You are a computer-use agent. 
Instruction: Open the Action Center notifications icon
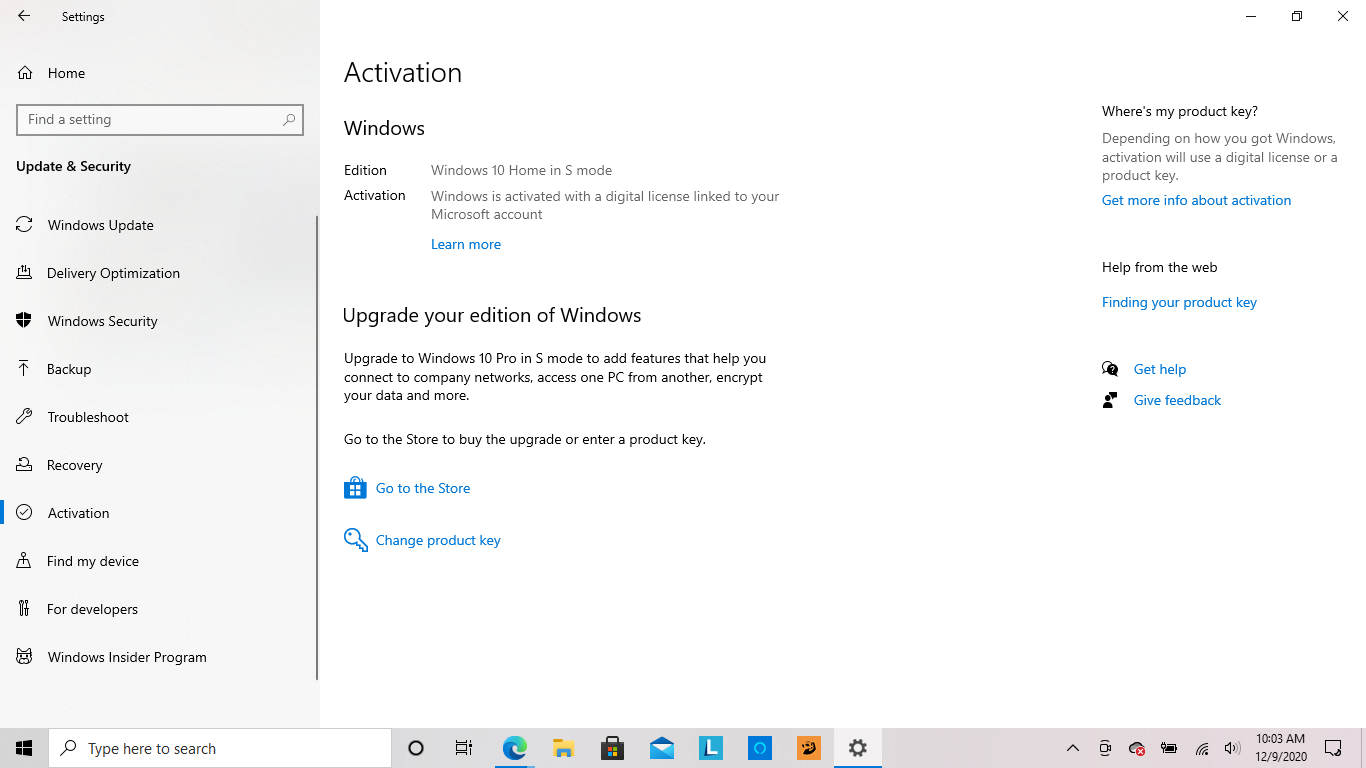1333,748
